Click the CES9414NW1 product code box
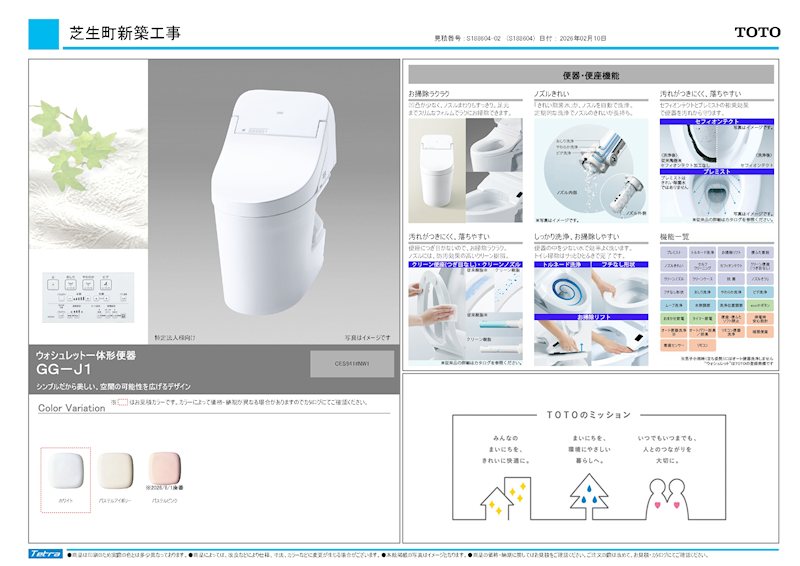800x566 pixels. click(346, 364)
